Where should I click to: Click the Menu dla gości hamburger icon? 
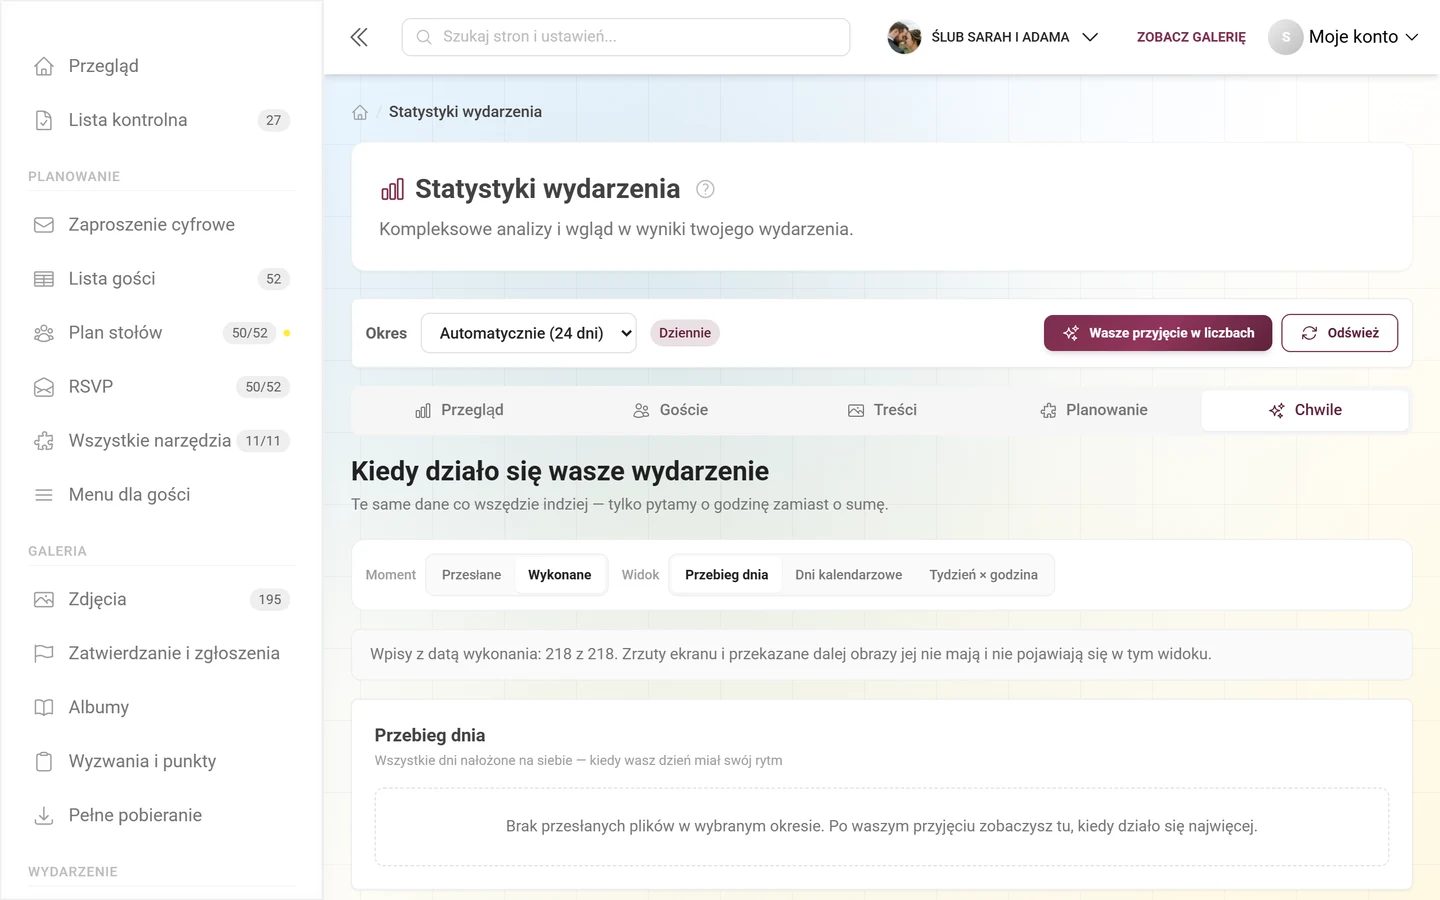coord(44,495)
